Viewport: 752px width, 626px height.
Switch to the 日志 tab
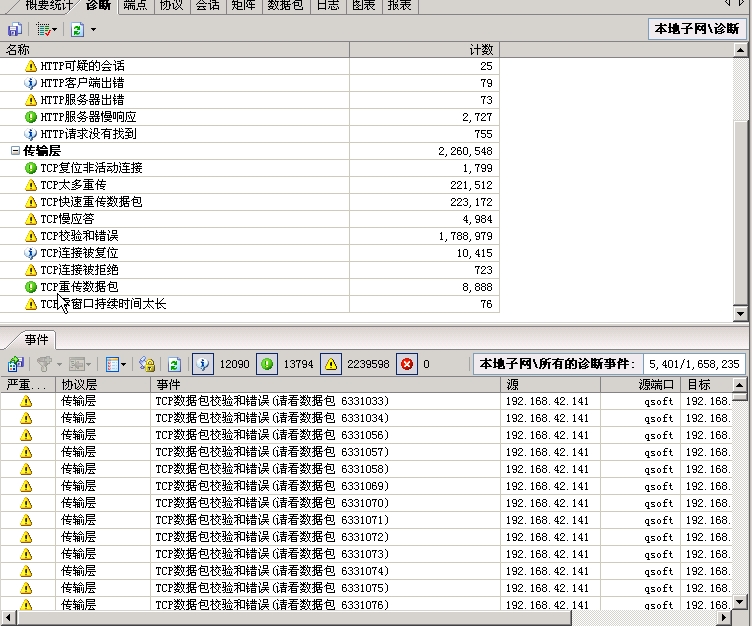[x=327, y=6]
